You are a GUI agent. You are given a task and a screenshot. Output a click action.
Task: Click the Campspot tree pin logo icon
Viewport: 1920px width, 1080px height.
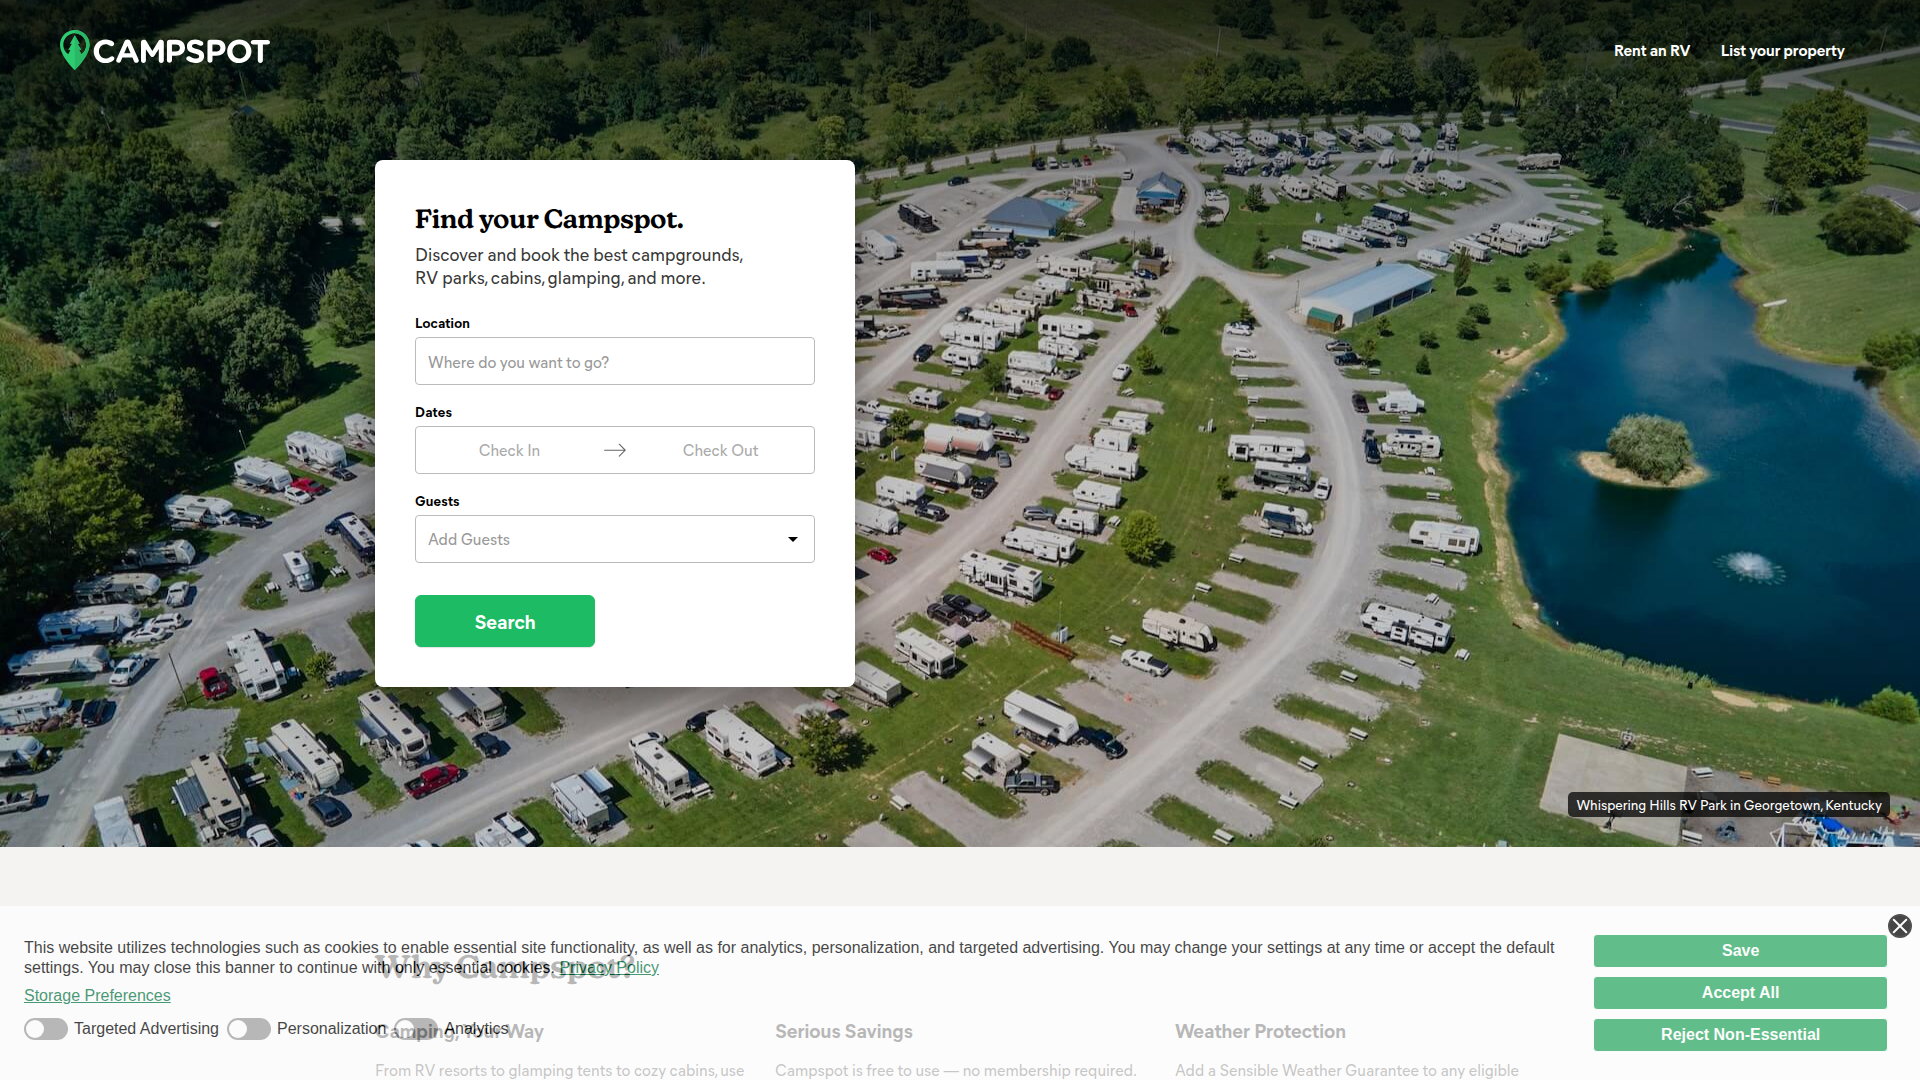[x=74, y=50]
